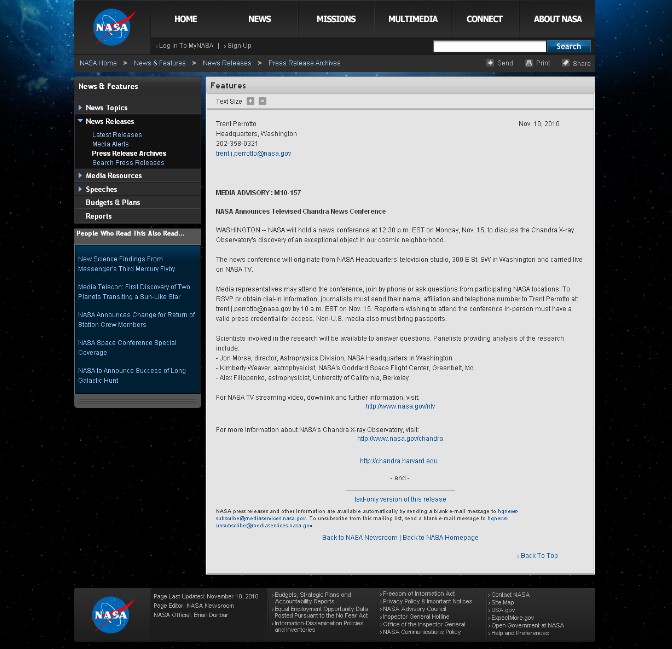Open Reports in sidebar
This screenshot has width=672, height=649.
99,216
